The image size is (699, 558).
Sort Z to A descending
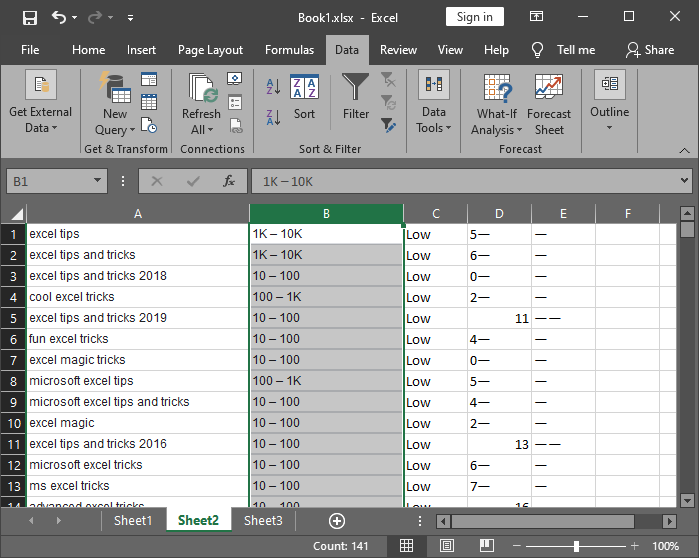point(273,117)
